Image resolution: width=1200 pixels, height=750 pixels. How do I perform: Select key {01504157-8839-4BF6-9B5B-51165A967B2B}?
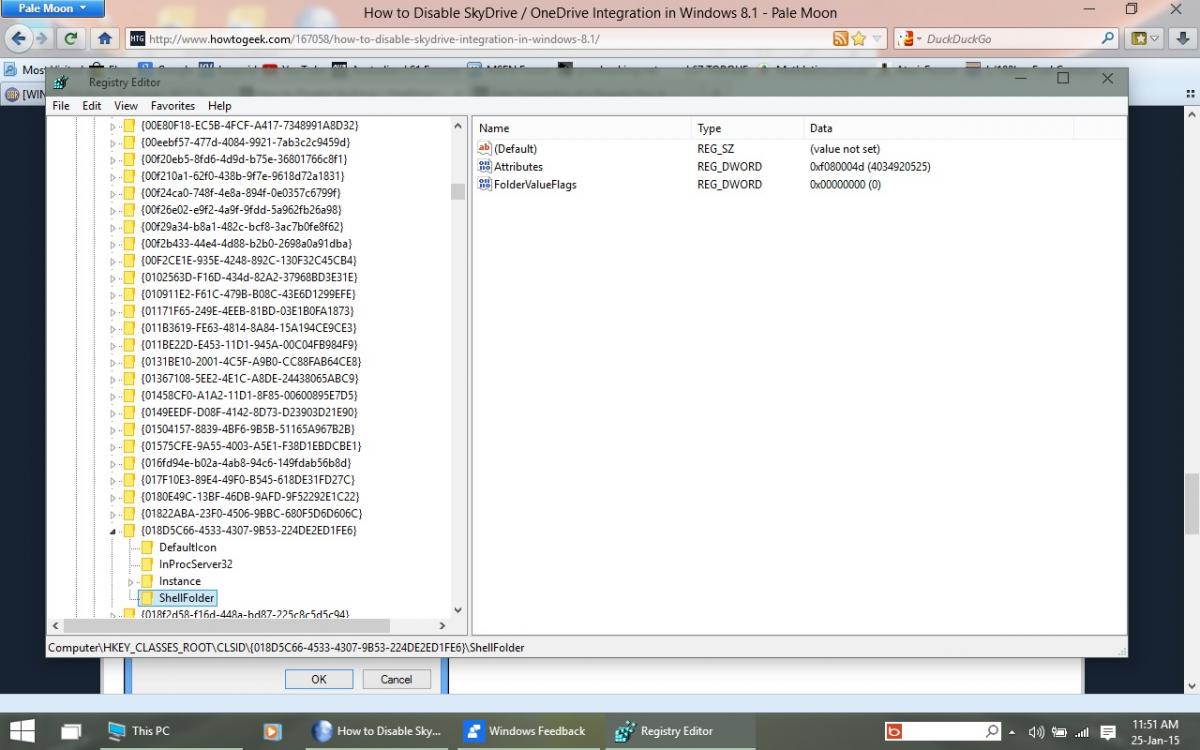pos(248,428)
